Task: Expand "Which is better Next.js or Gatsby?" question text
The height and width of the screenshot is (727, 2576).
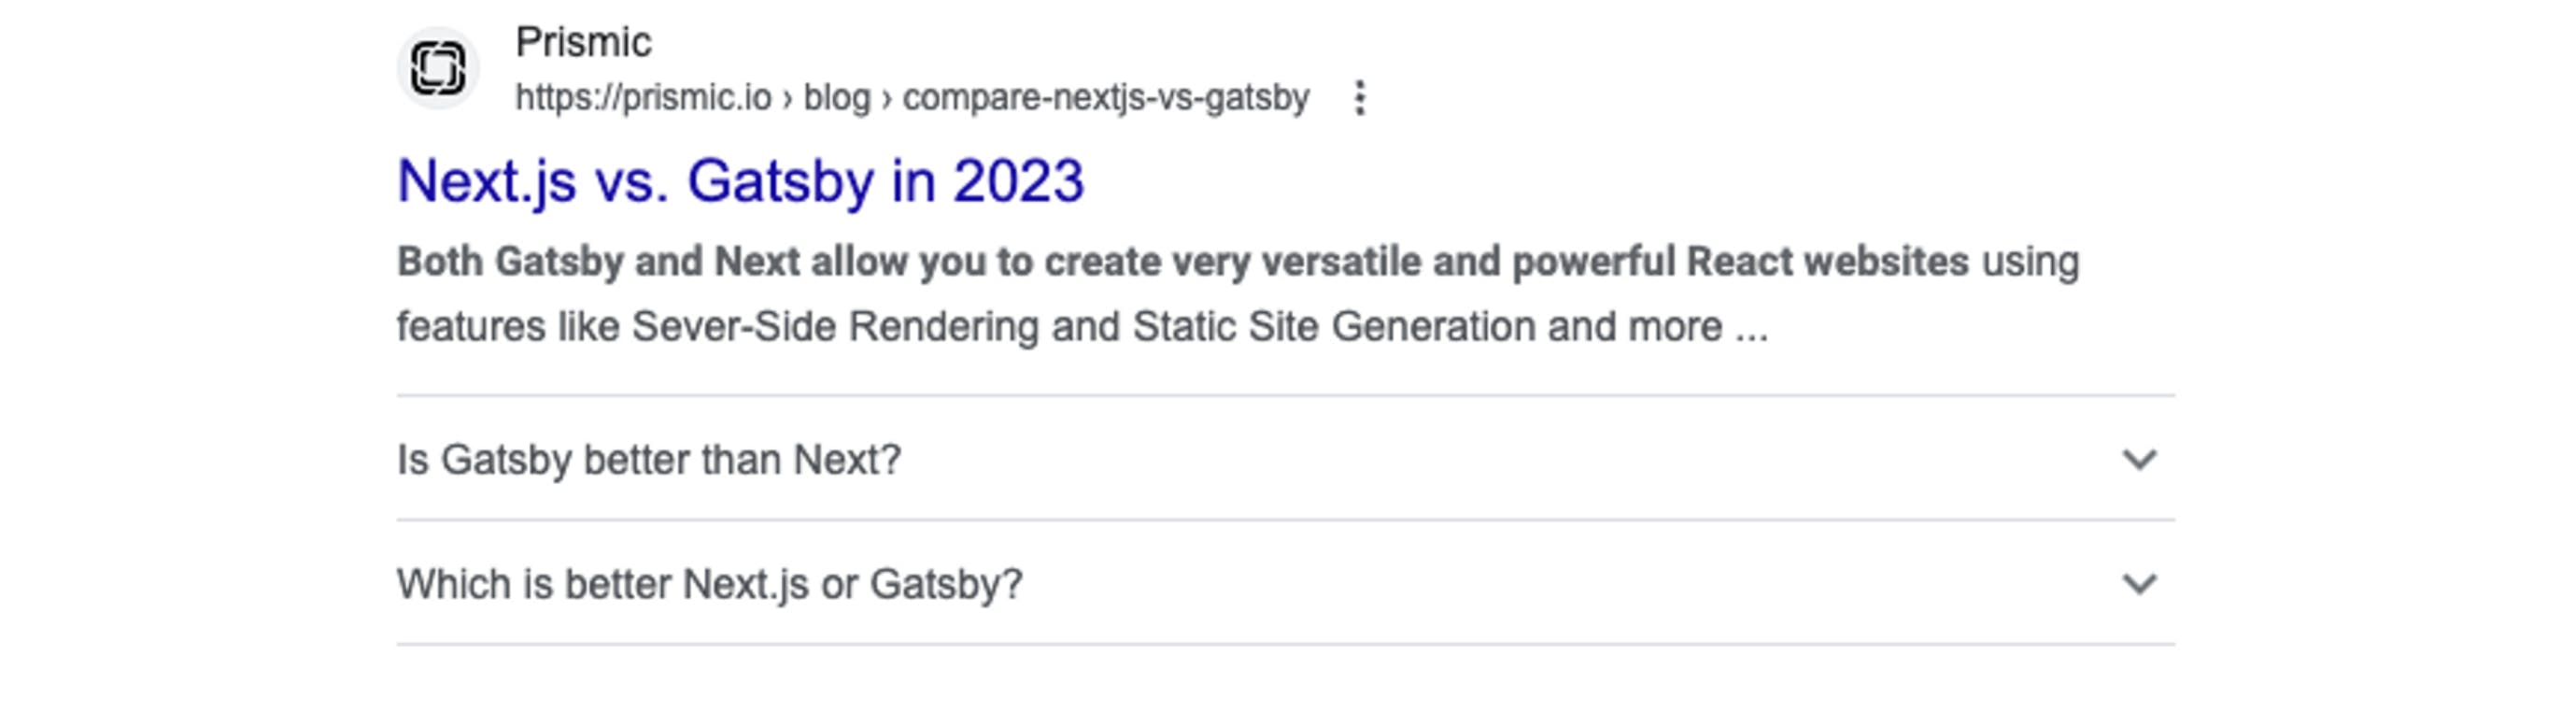Action: 709,584
